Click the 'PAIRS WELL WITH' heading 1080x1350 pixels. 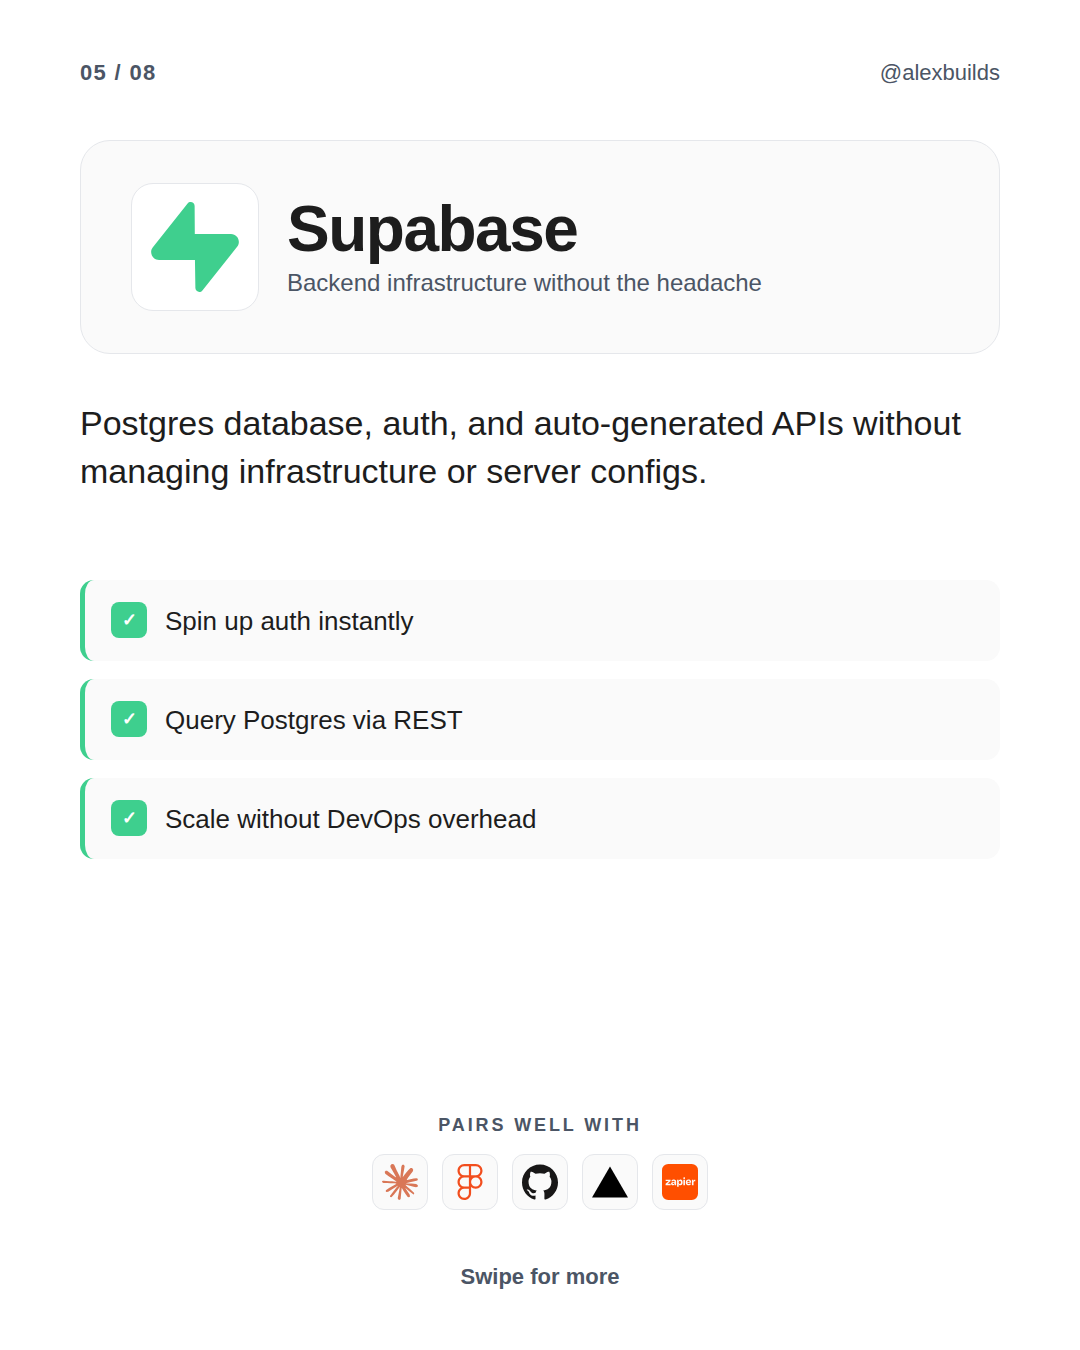click(540, 1125)
